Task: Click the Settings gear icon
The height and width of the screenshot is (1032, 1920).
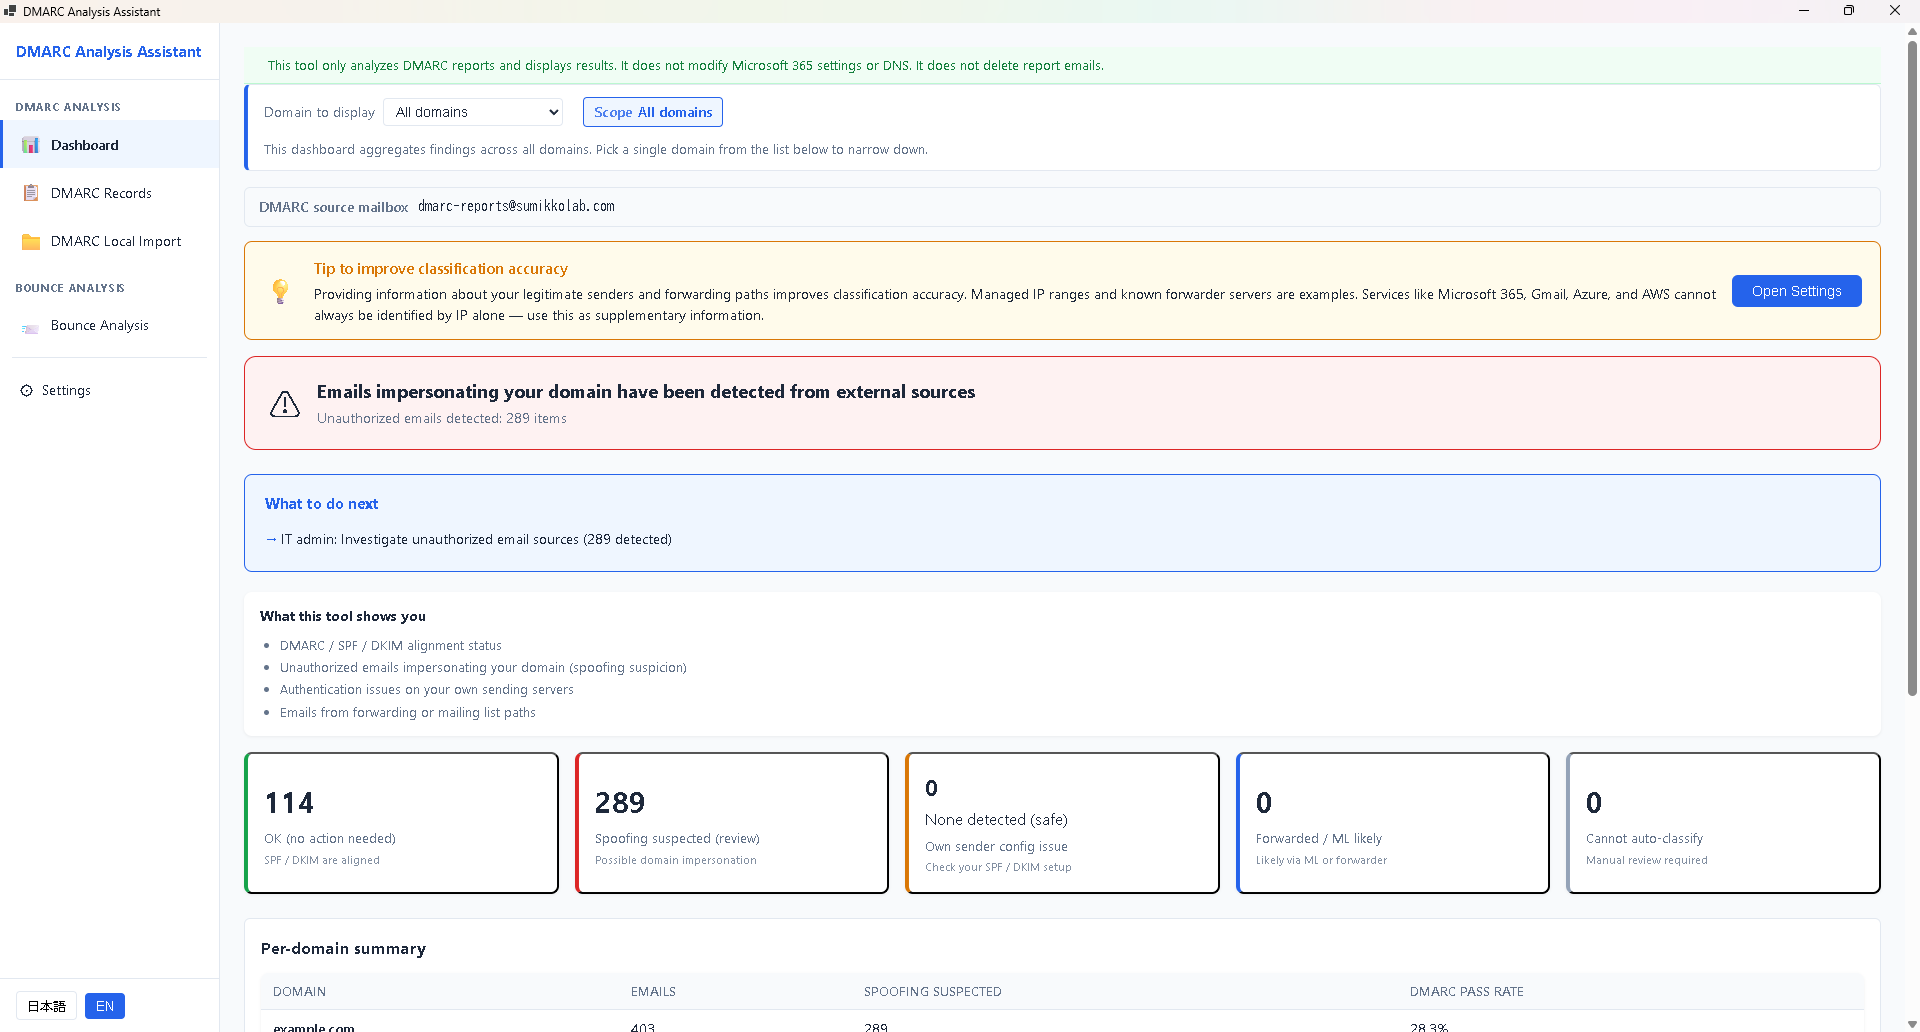Action: pyautogui.click(x=27, y=390)
